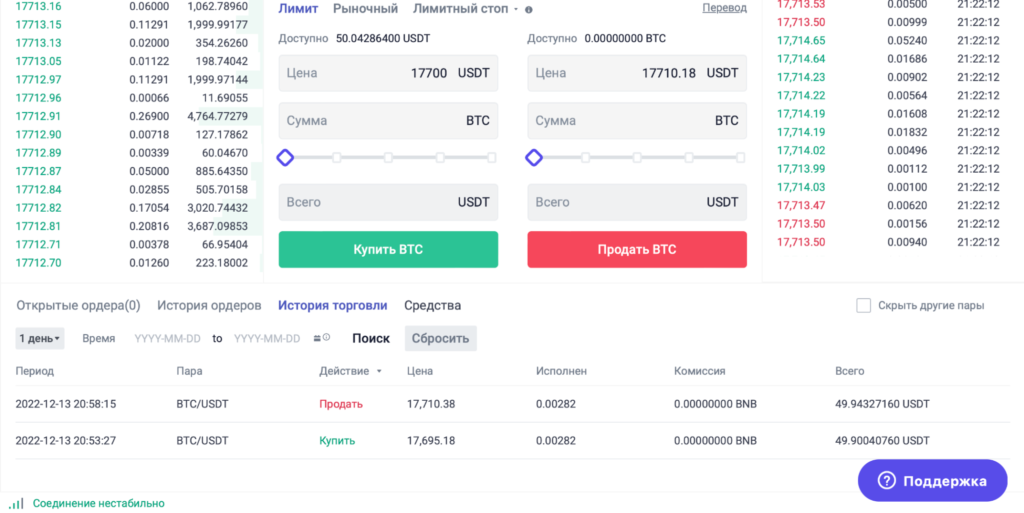
Task: Expand the Лимитный стоп order type dropdown
Action: (515, 9)
